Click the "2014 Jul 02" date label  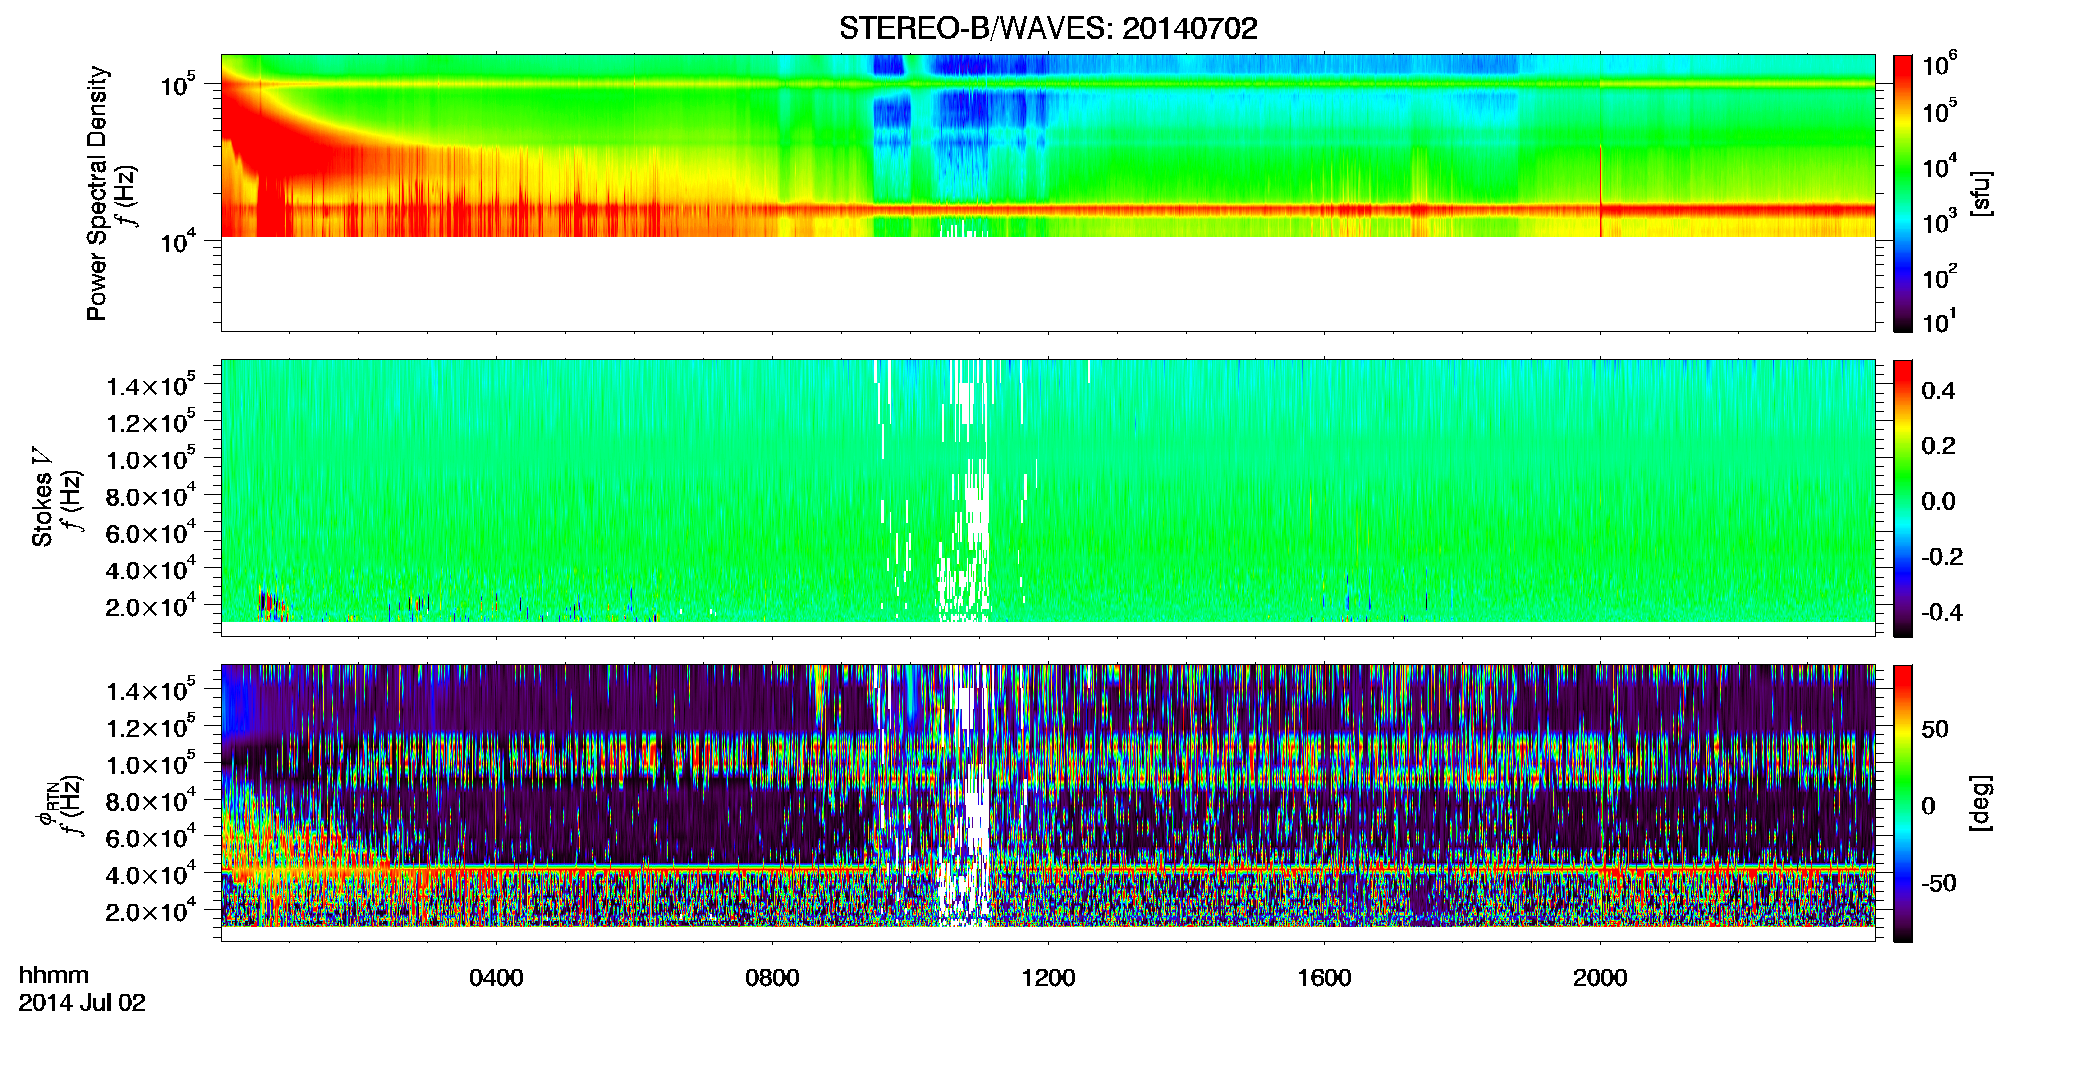[x=82, y=1003]
